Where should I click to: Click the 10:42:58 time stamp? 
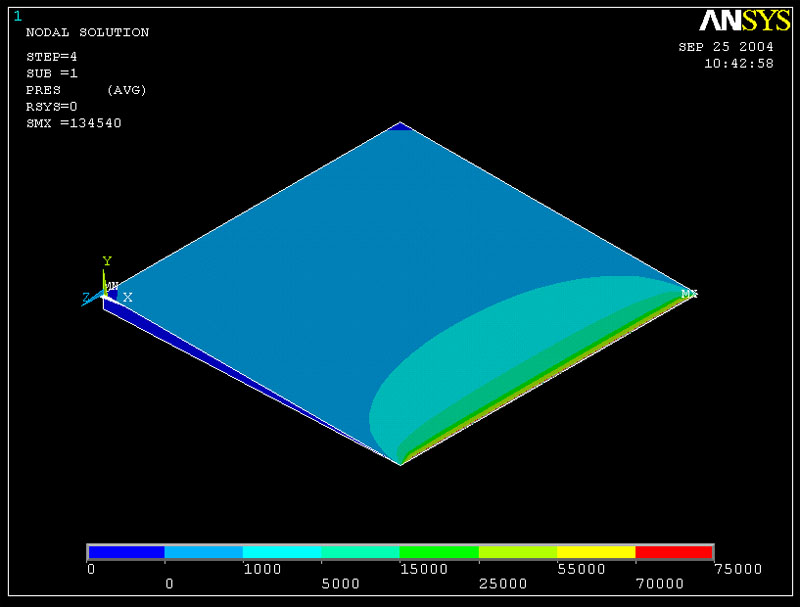[x=739, y=64]
